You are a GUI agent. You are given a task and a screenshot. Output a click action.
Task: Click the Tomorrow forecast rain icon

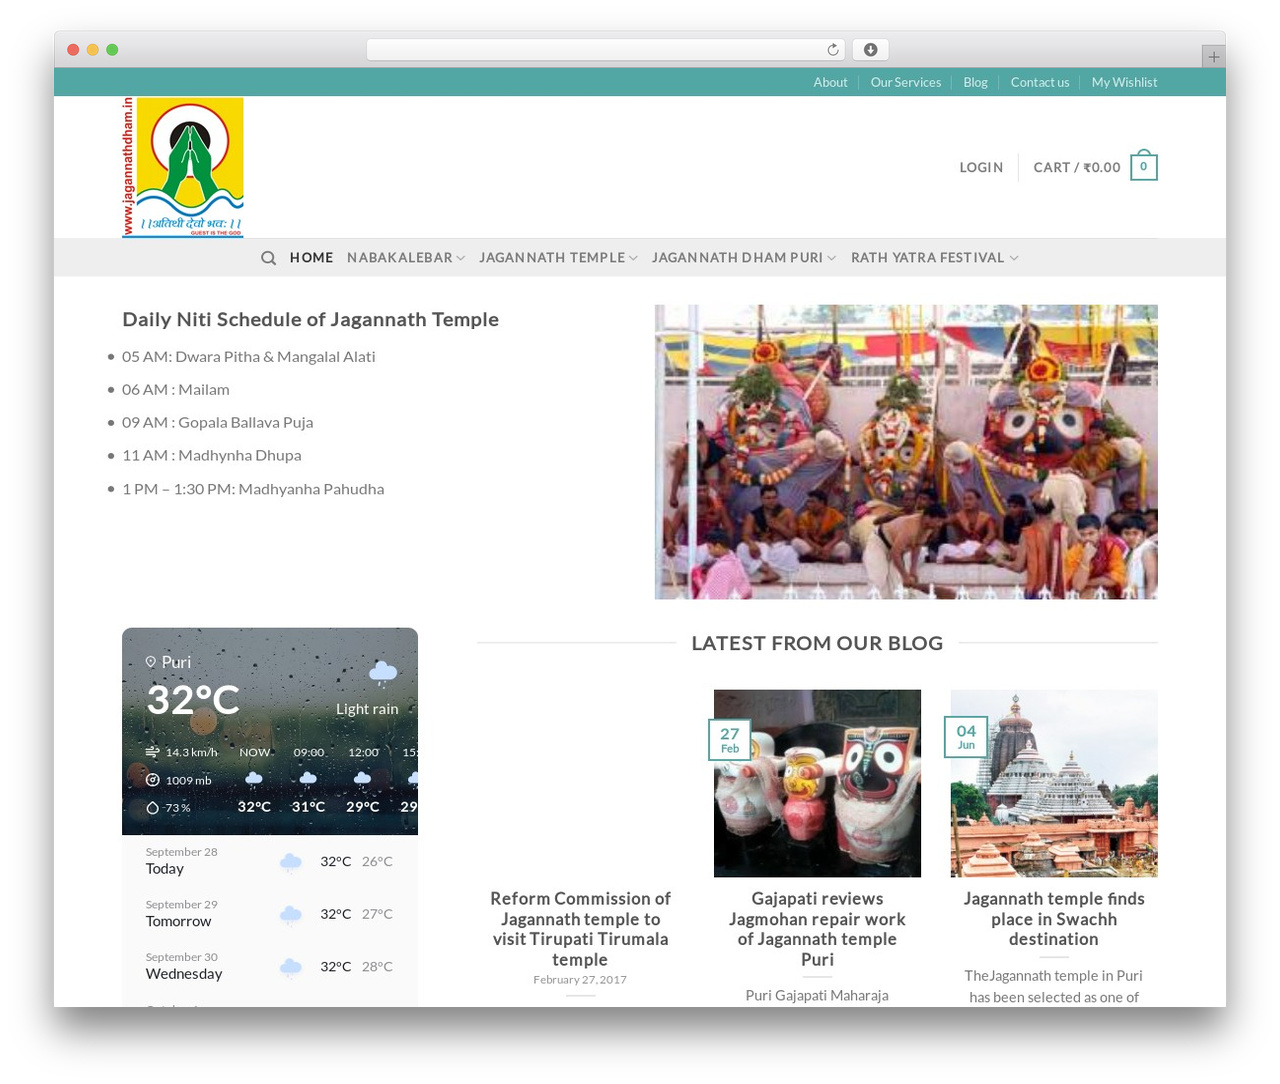pyautogui.click(x=291, y=915)
